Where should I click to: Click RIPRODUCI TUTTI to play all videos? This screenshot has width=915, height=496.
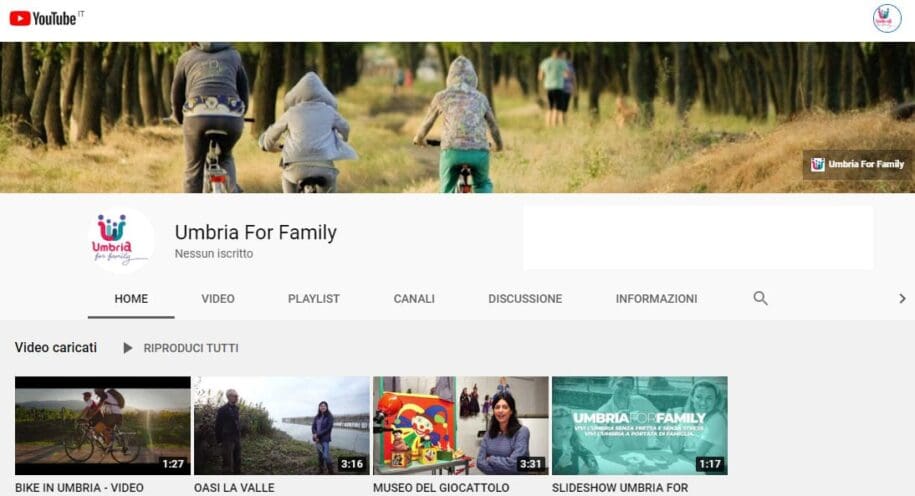pyautogui.click(x=191, y=348)
